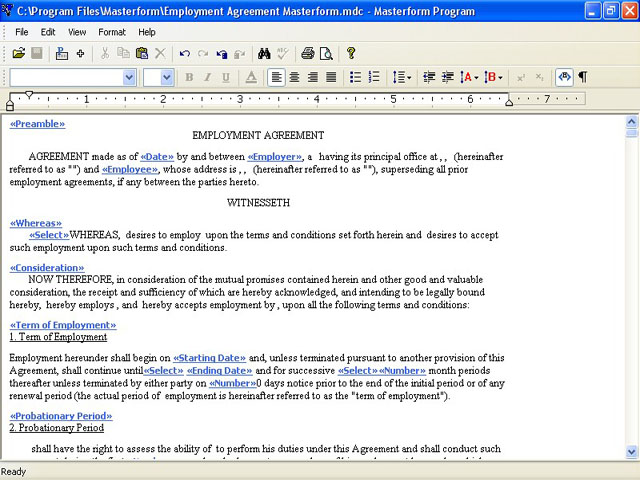Viewport: 640px width, 480px height.
Task: Click the application icon in title bar
Action: (7, 11)
